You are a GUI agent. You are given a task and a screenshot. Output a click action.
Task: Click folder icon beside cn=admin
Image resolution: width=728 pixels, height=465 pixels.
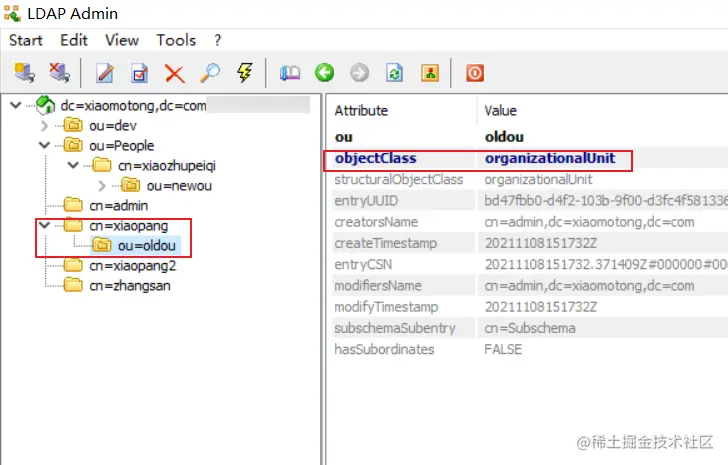73,205
